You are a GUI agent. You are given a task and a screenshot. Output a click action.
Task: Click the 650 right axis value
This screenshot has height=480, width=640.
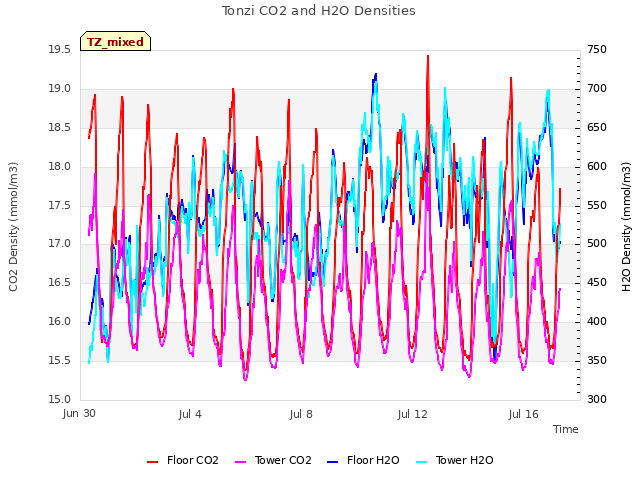point(597,128)
